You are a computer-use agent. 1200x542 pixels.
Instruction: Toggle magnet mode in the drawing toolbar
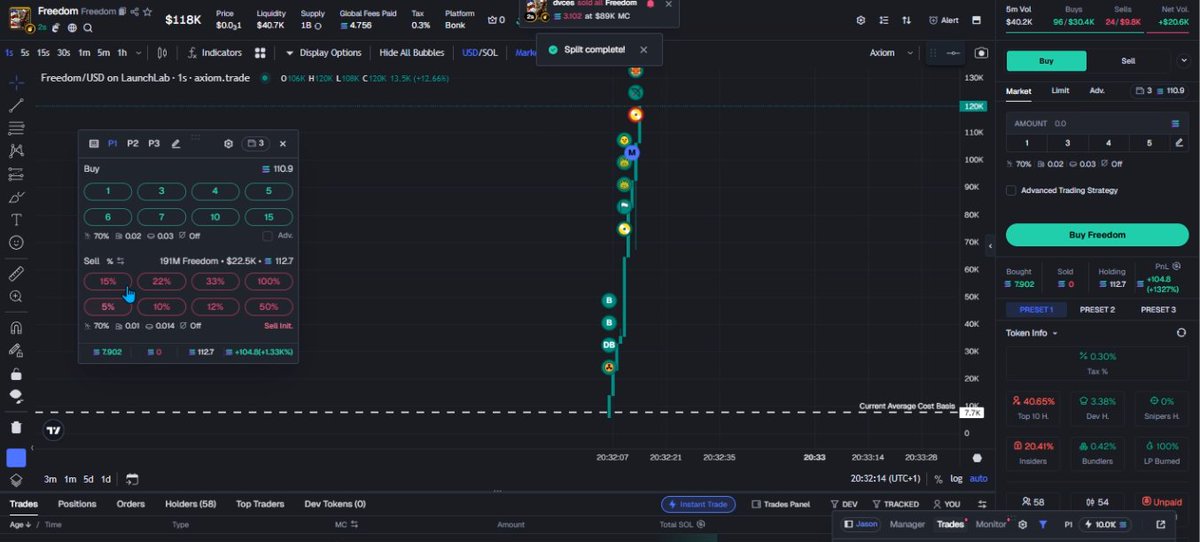16,327
